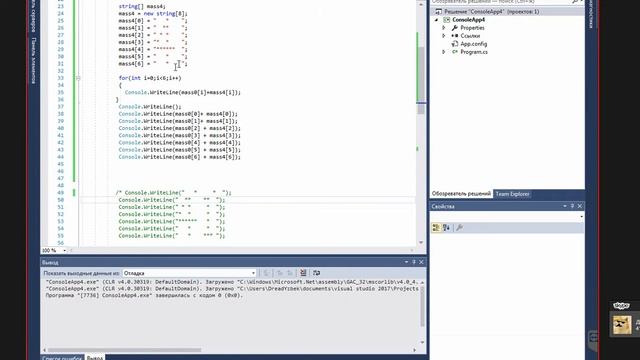Toggle word wrap in the Вывод panel
Screen dimensions: 640x360
tap(317, 273)
